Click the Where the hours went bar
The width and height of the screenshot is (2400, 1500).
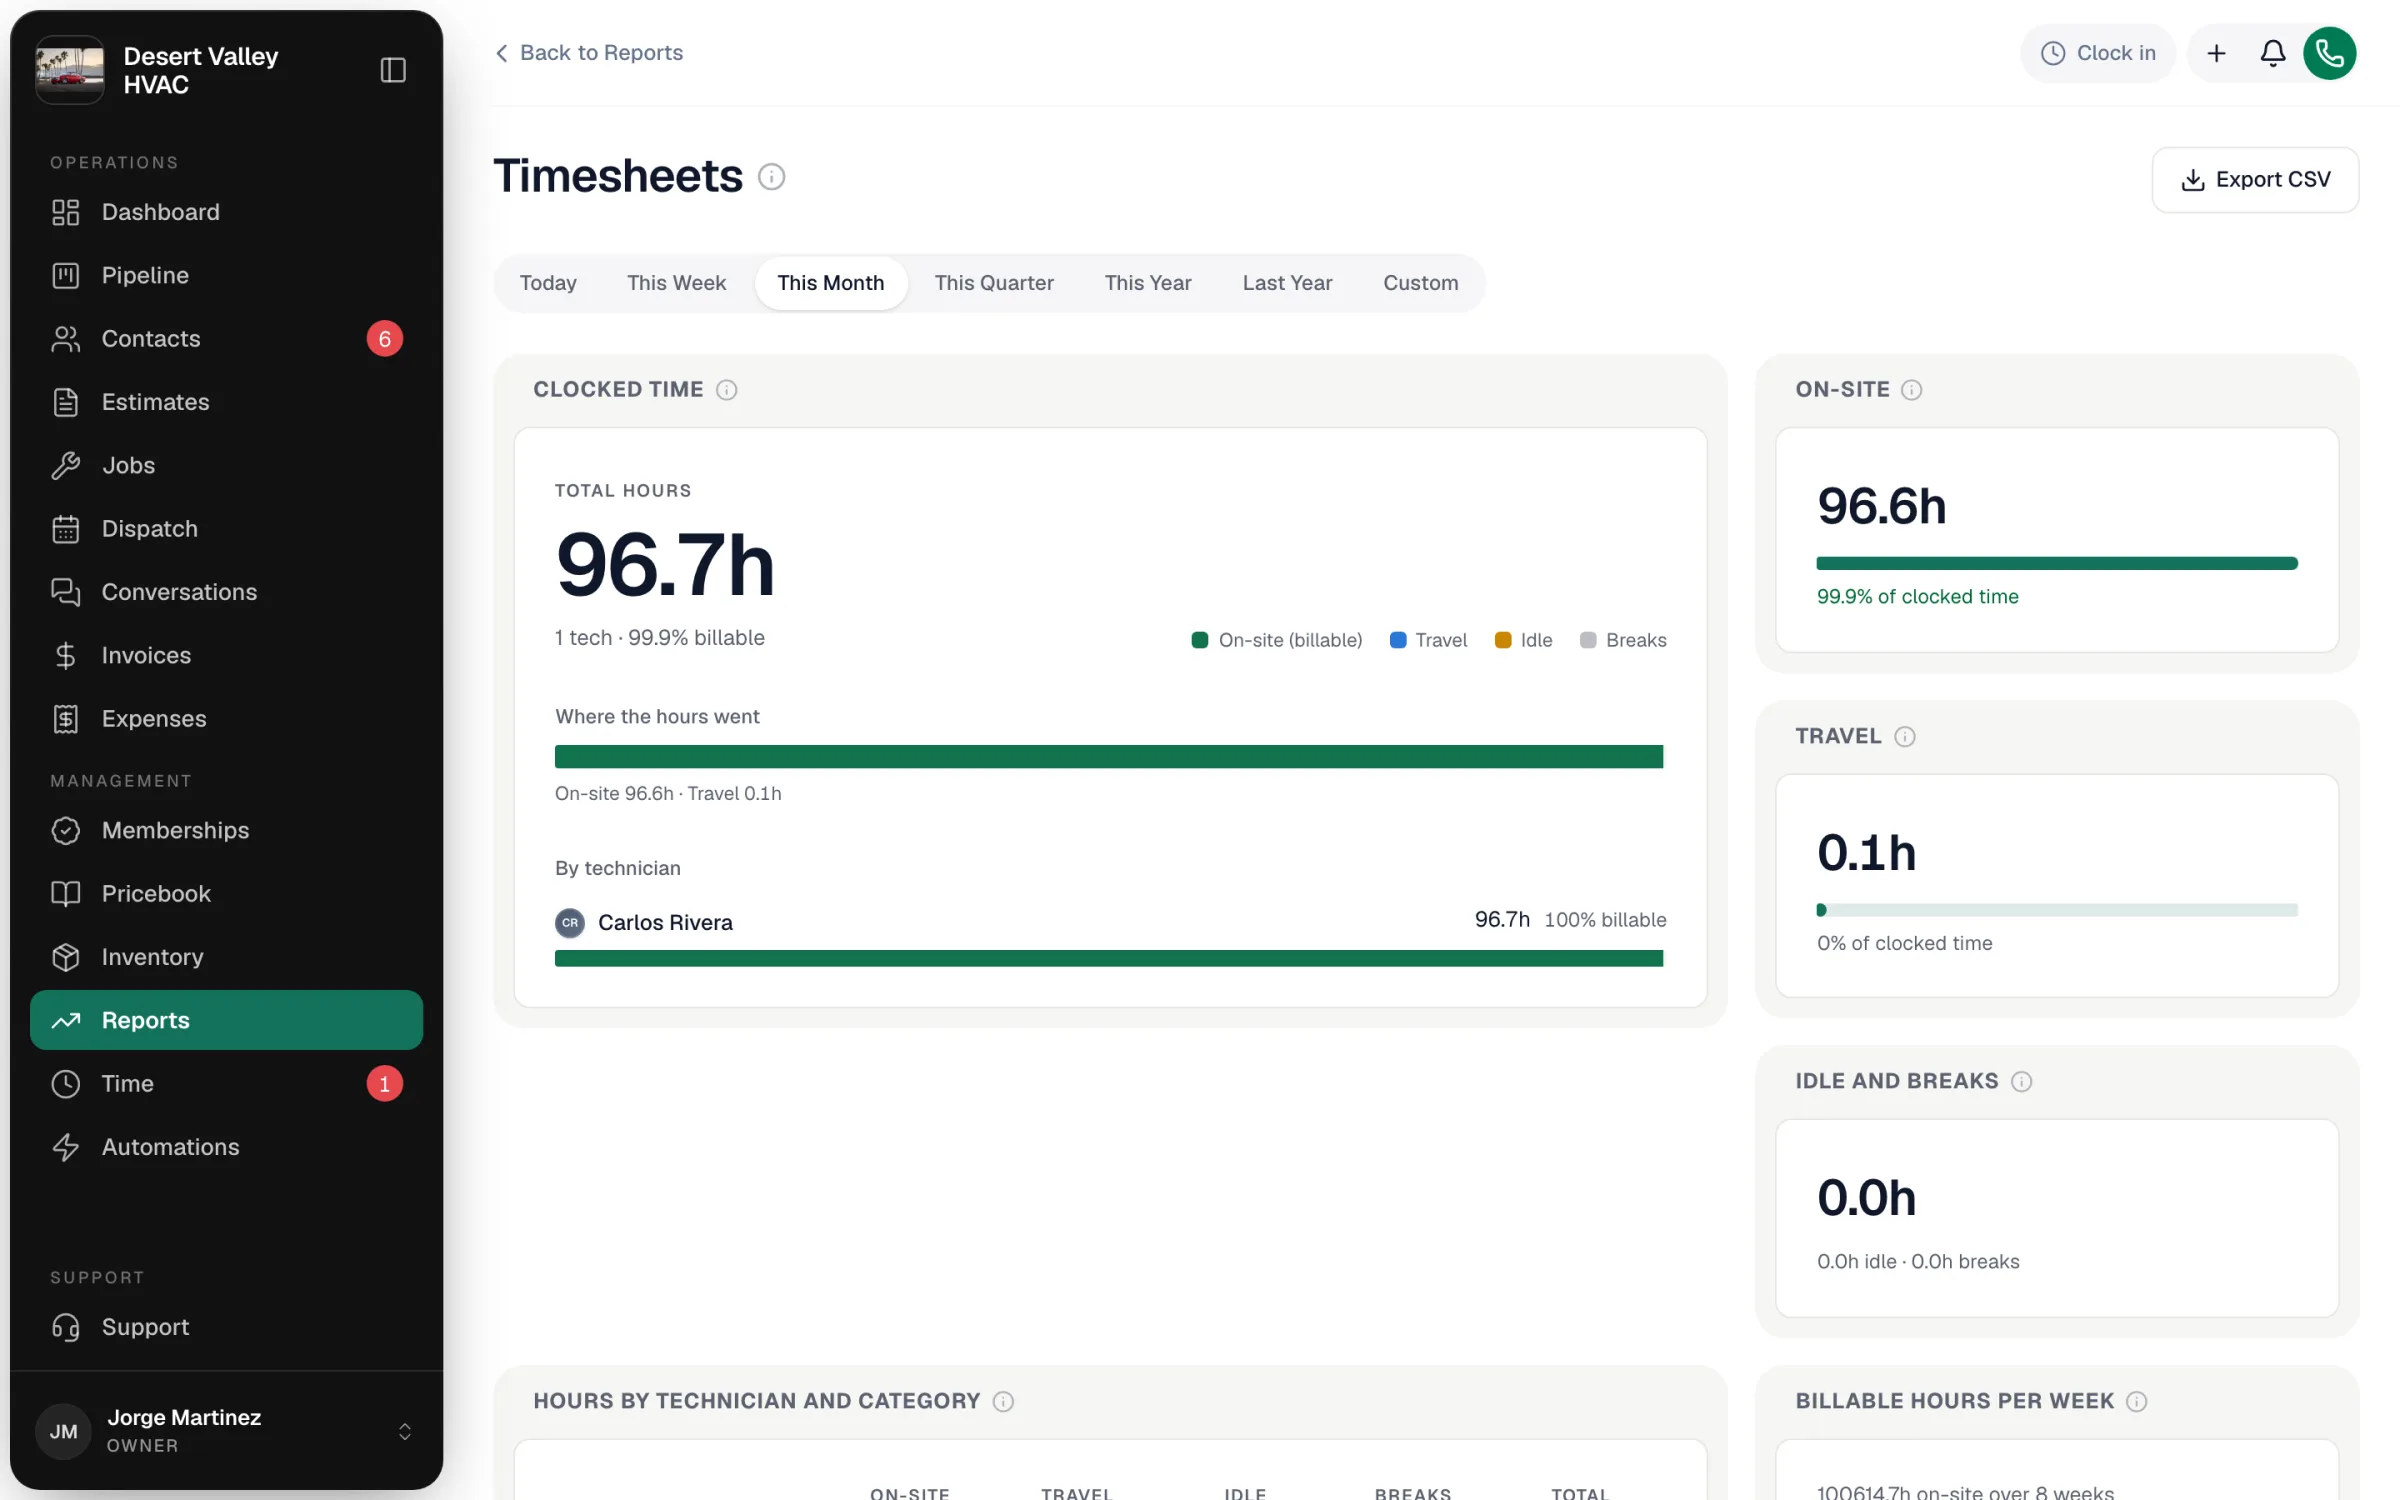(x=1109, y=757)
